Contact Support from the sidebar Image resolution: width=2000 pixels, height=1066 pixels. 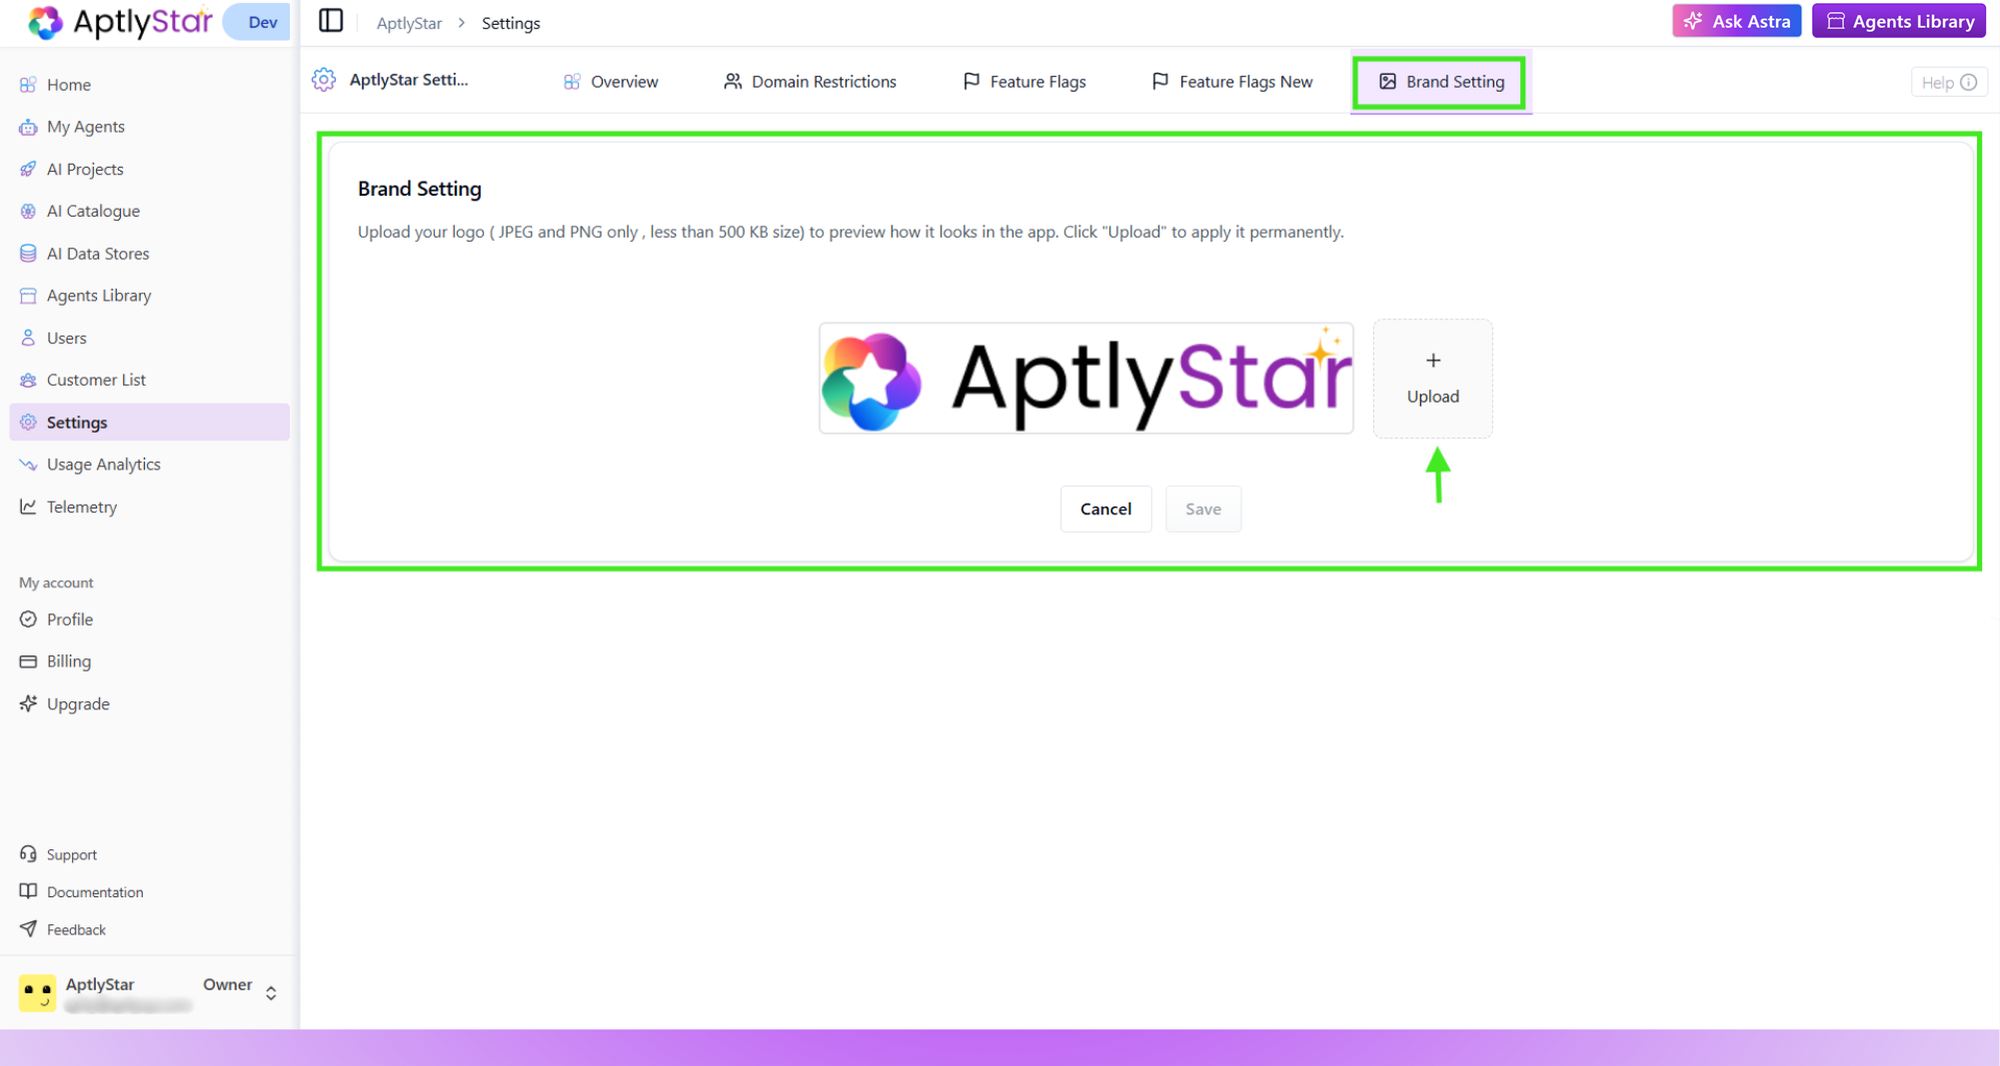point(70,853)
